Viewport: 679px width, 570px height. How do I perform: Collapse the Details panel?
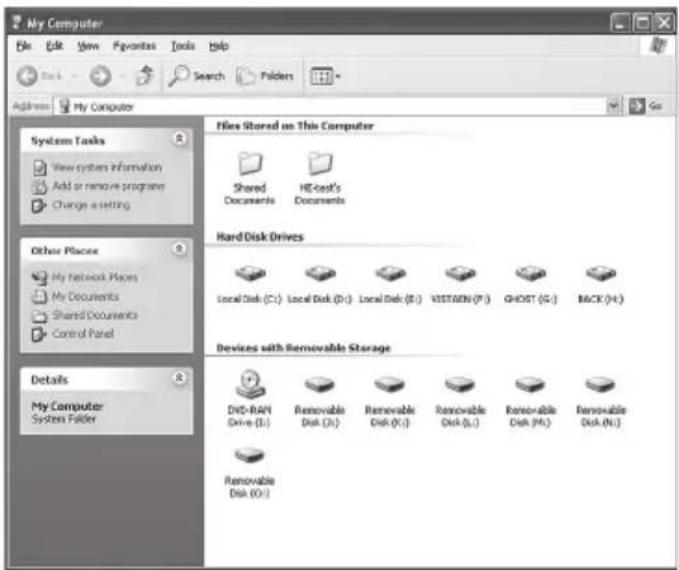tap(179, 378)
